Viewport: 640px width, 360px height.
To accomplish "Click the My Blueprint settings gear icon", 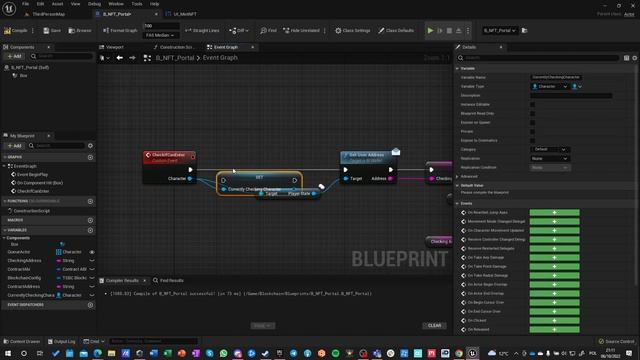I will tap(90, 146).
